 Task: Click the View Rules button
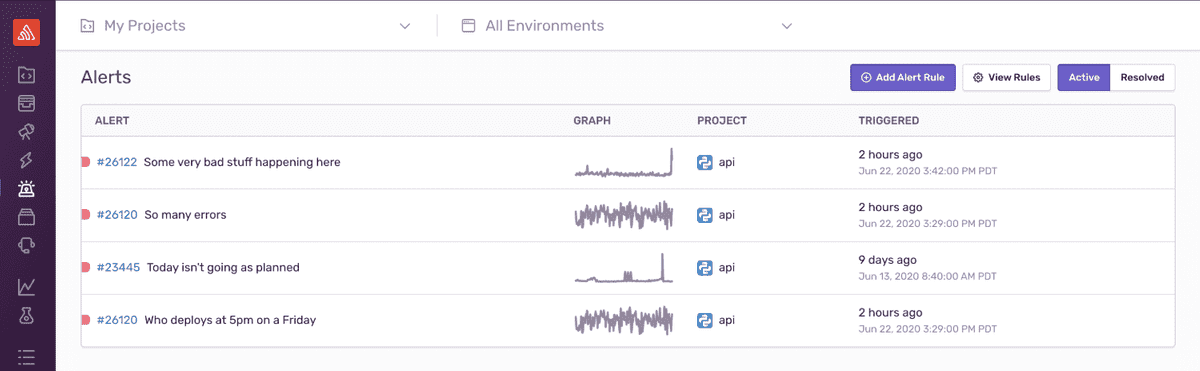point(1006,78)
